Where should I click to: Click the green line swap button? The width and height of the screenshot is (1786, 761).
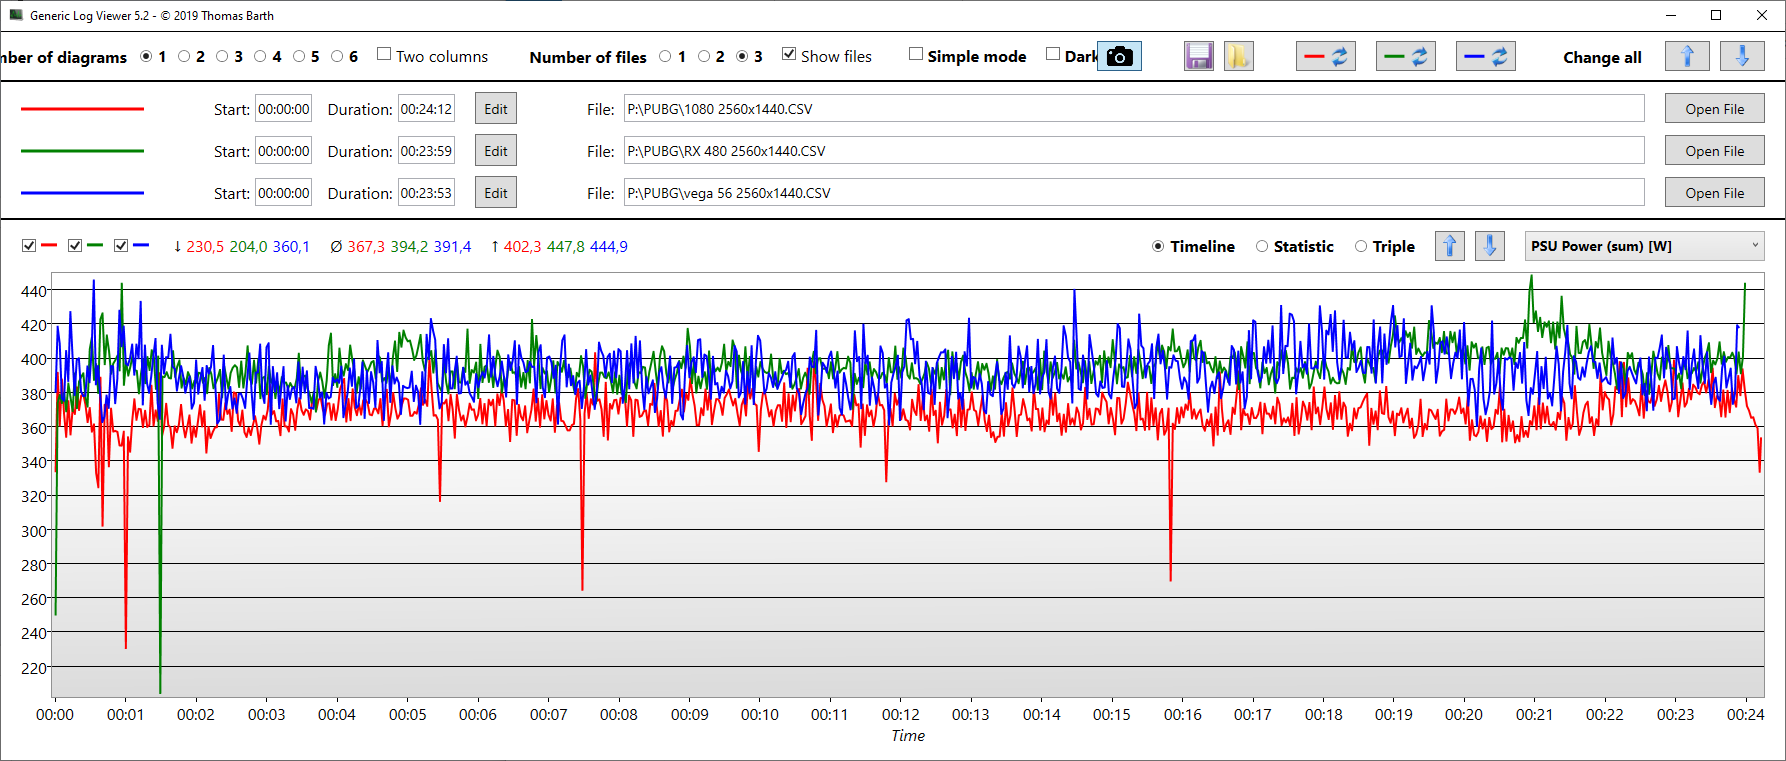[x=1405, y=57]
